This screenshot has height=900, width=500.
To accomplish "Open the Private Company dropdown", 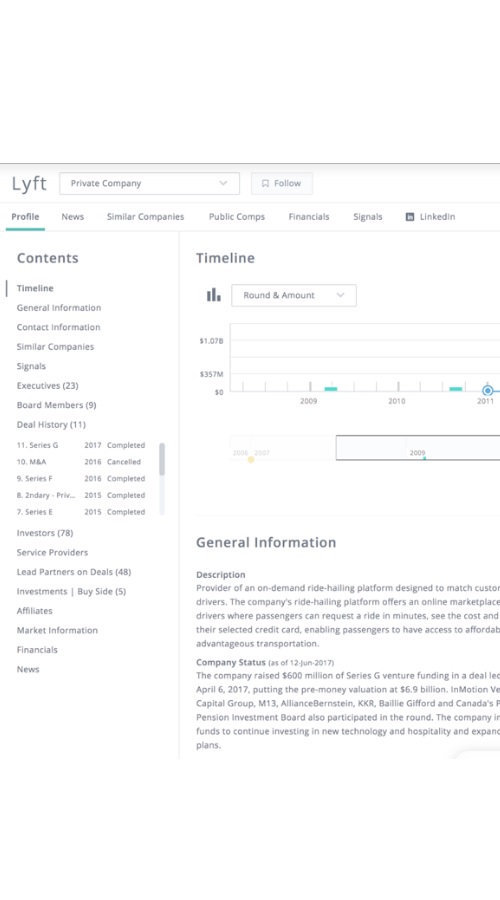I will click(x=149, y=184).
